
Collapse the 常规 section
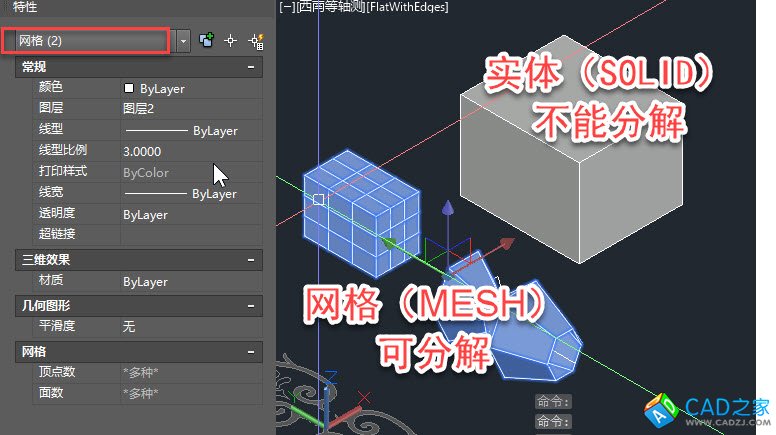pyautogui.click(x=250, y=67)
